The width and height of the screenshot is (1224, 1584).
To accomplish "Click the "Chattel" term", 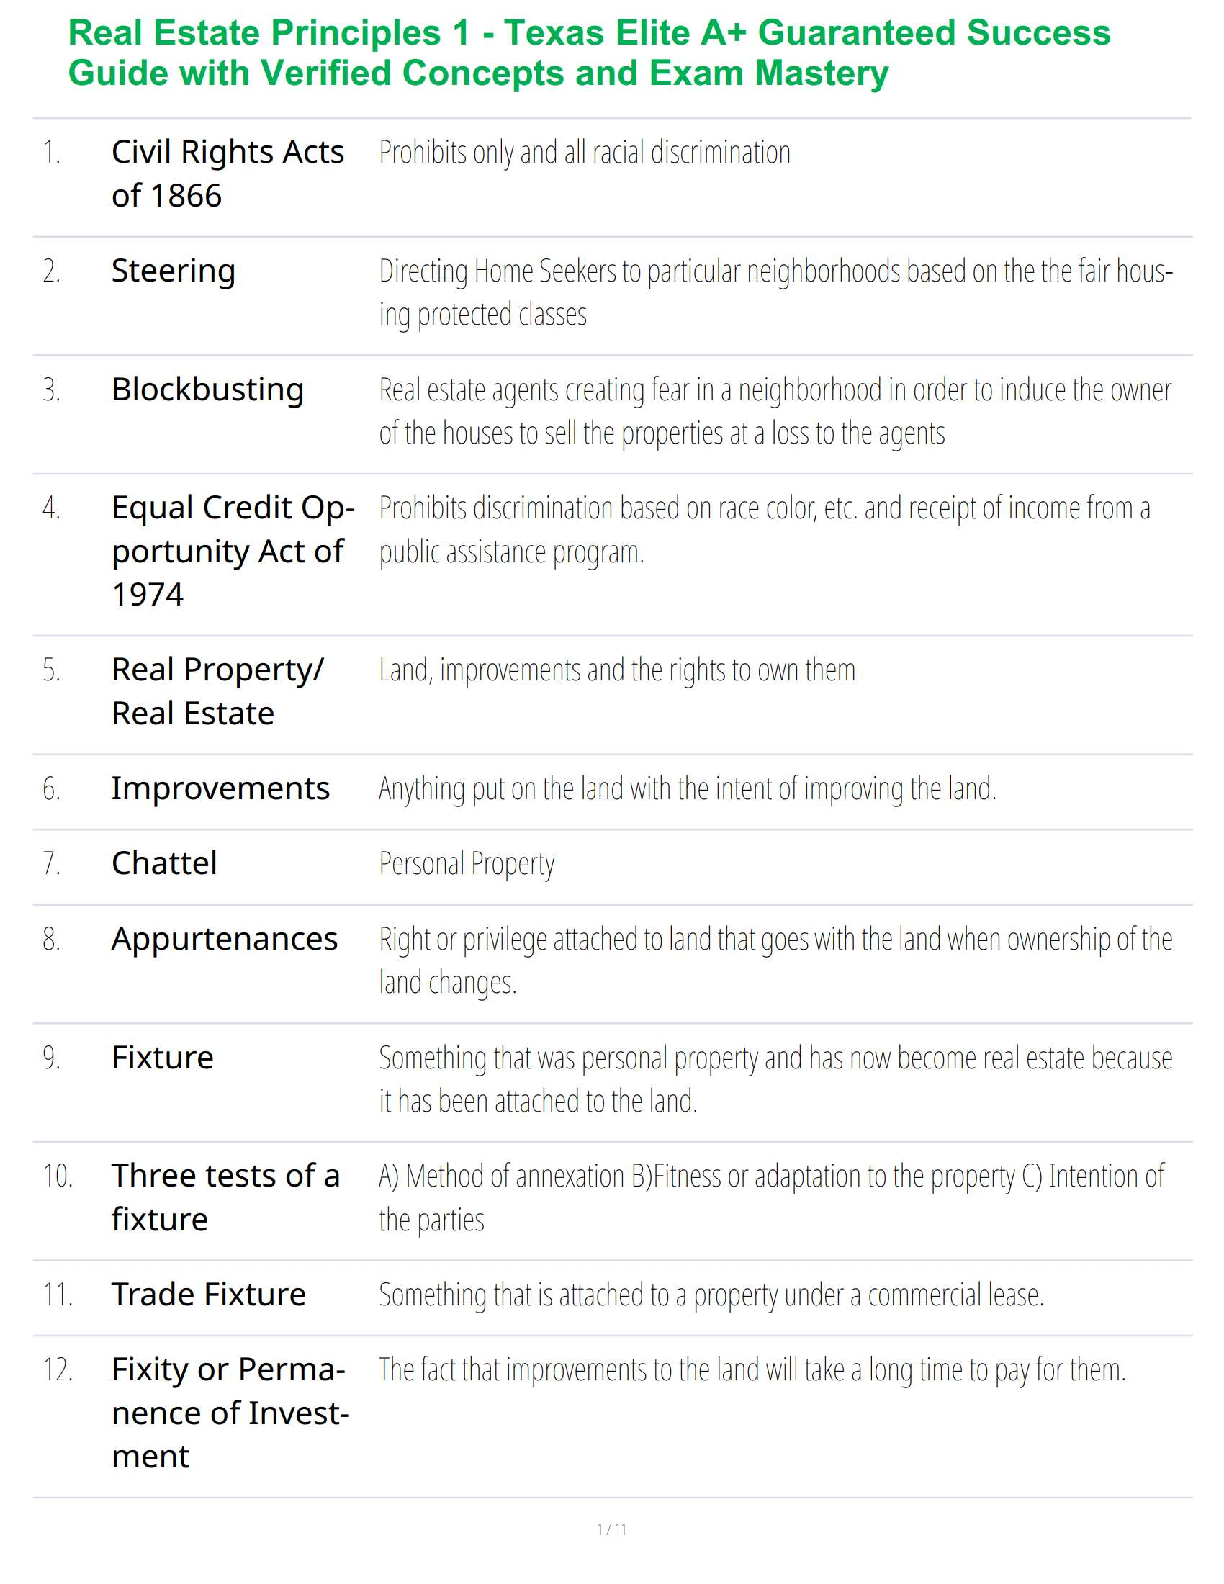I will click(x=164, y=863).
